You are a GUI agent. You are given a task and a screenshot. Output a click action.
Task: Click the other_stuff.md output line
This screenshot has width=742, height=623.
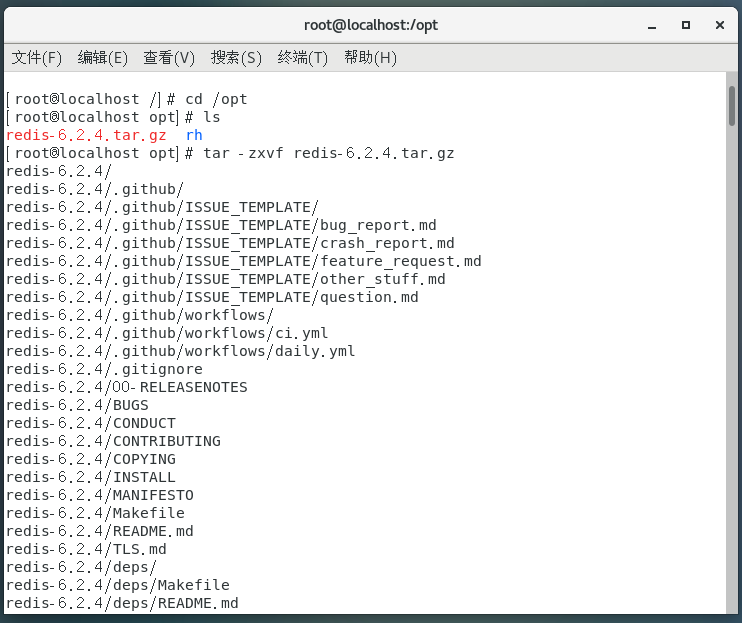(x=226, y=279)
